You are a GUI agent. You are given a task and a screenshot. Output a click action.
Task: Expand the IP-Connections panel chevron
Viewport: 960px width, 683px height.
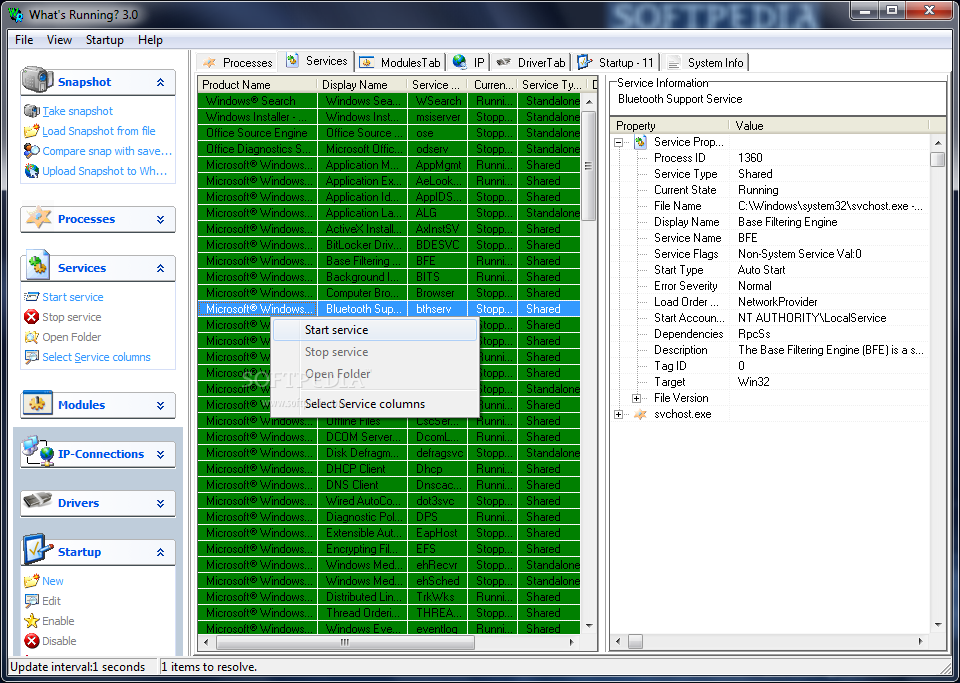pos(160,454)
